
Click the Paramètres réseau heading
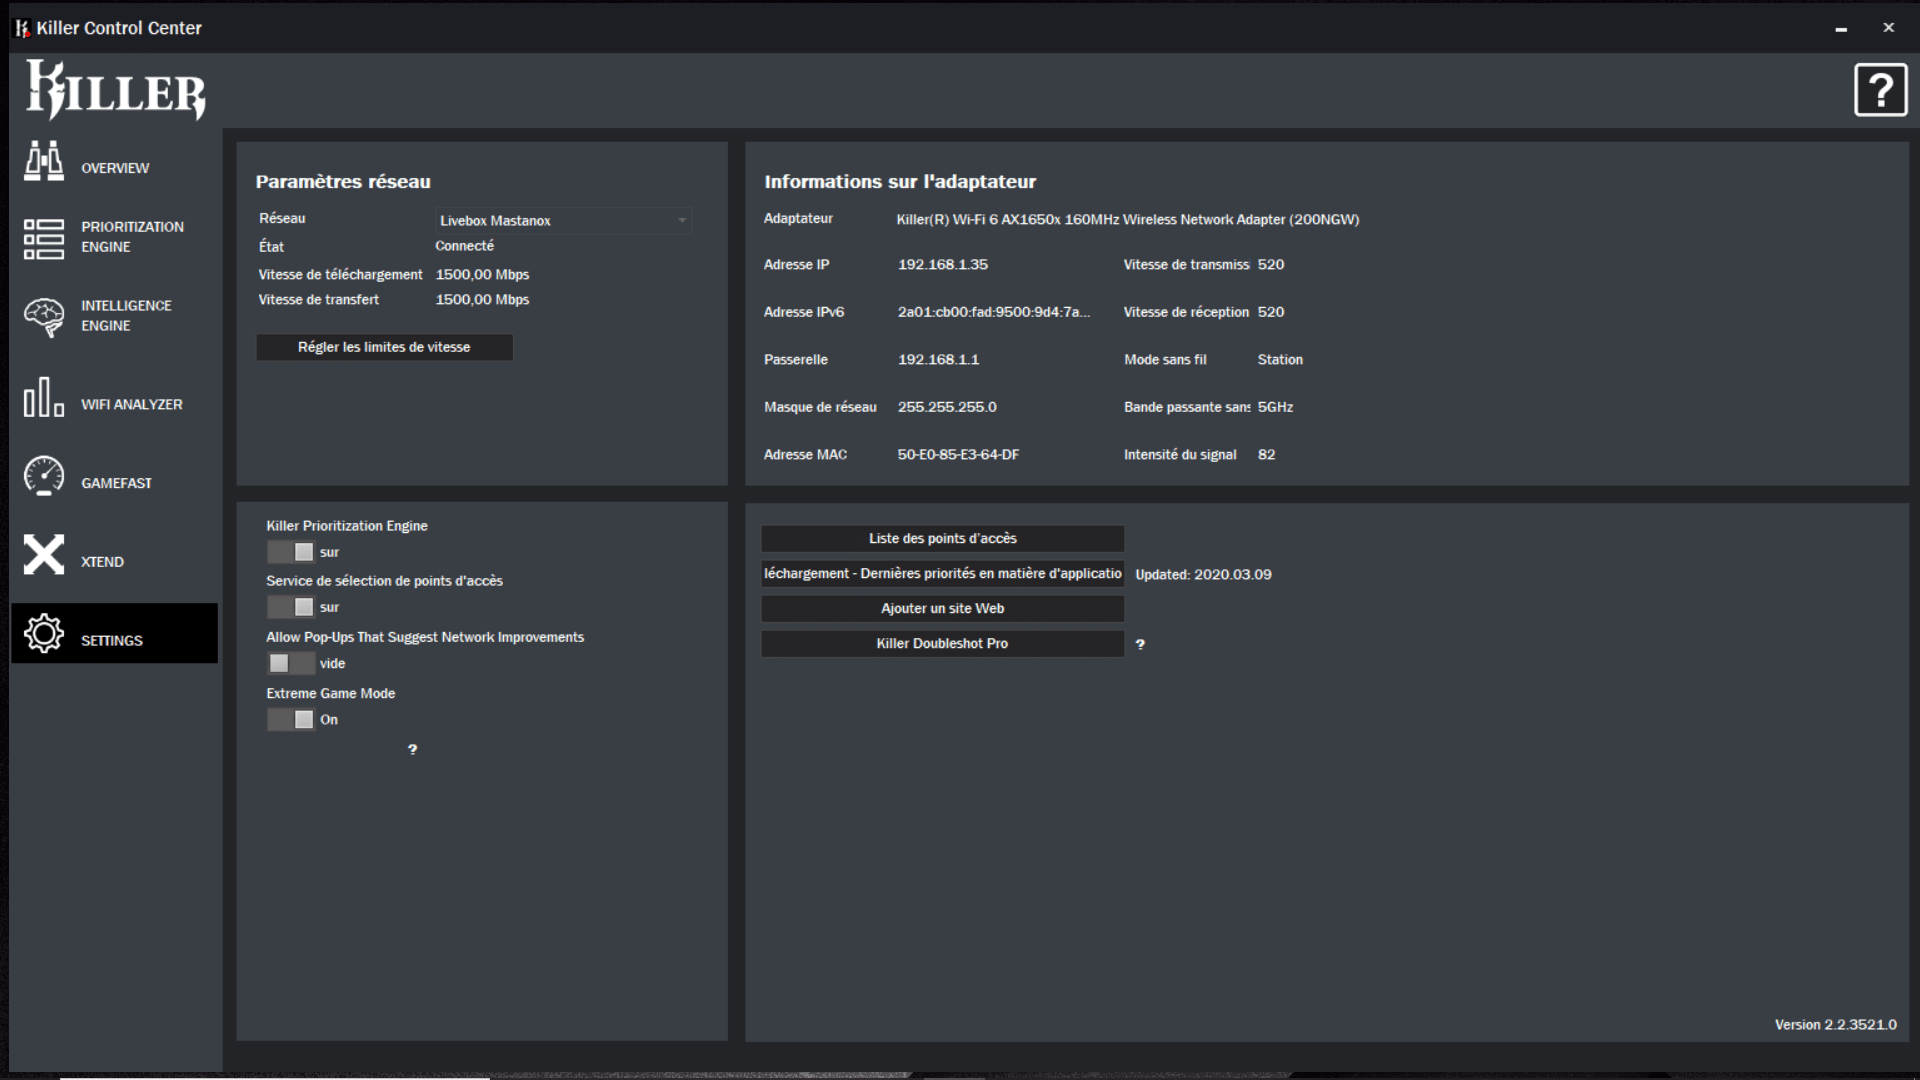343,182
